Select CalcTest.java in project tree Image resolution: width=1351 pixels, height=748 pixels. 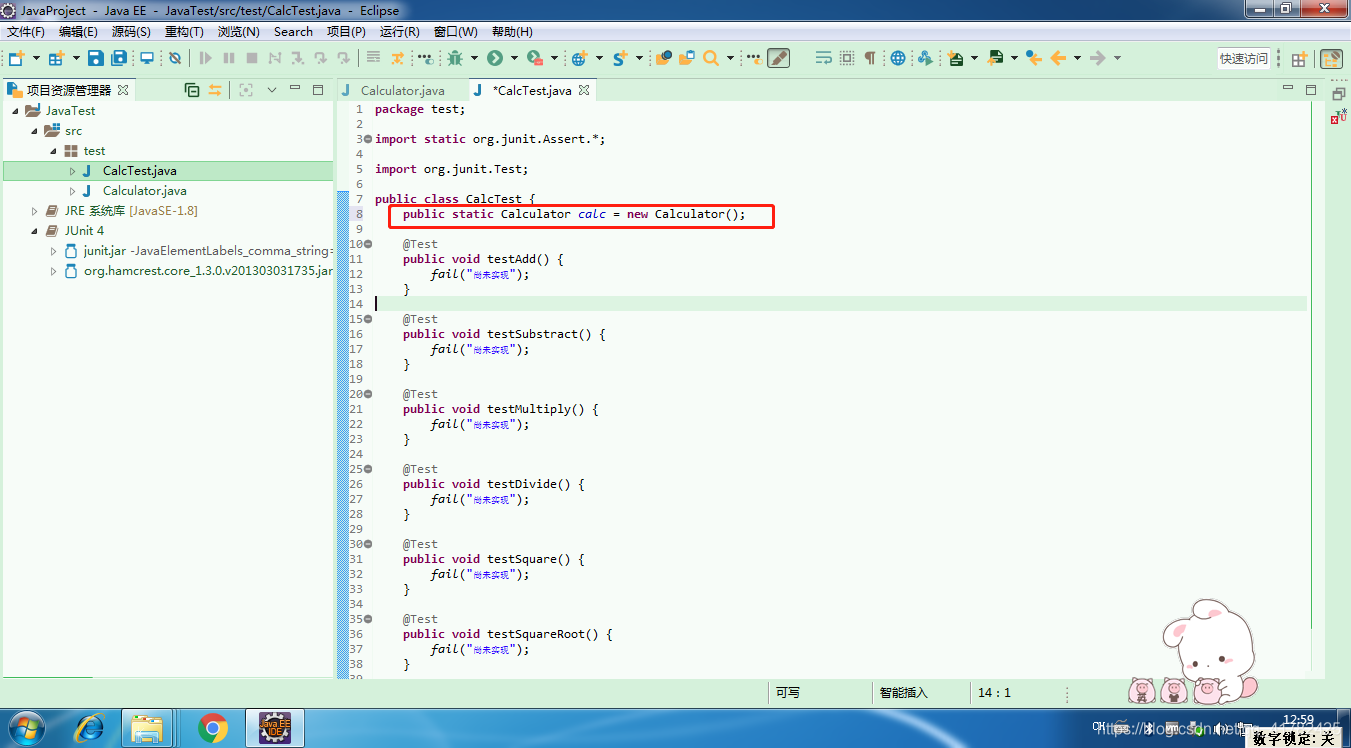point(139,171)
